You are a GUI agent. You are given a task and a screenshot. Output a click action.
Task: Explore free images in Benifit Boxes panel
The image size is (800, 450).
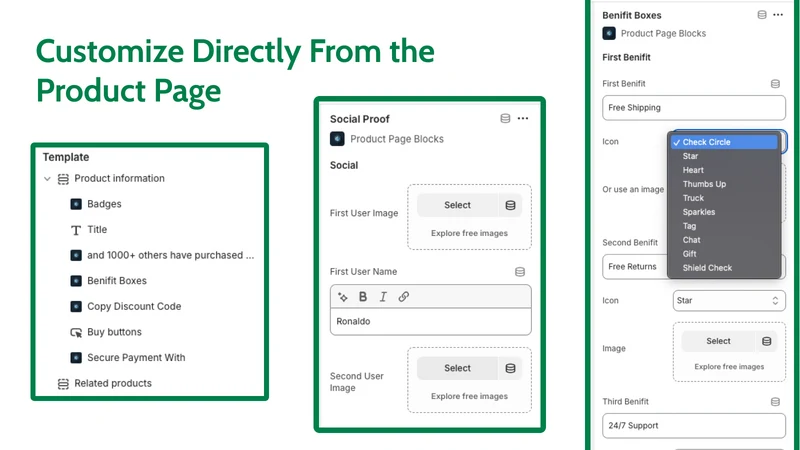pyautogui.click(x=729, y=367)
